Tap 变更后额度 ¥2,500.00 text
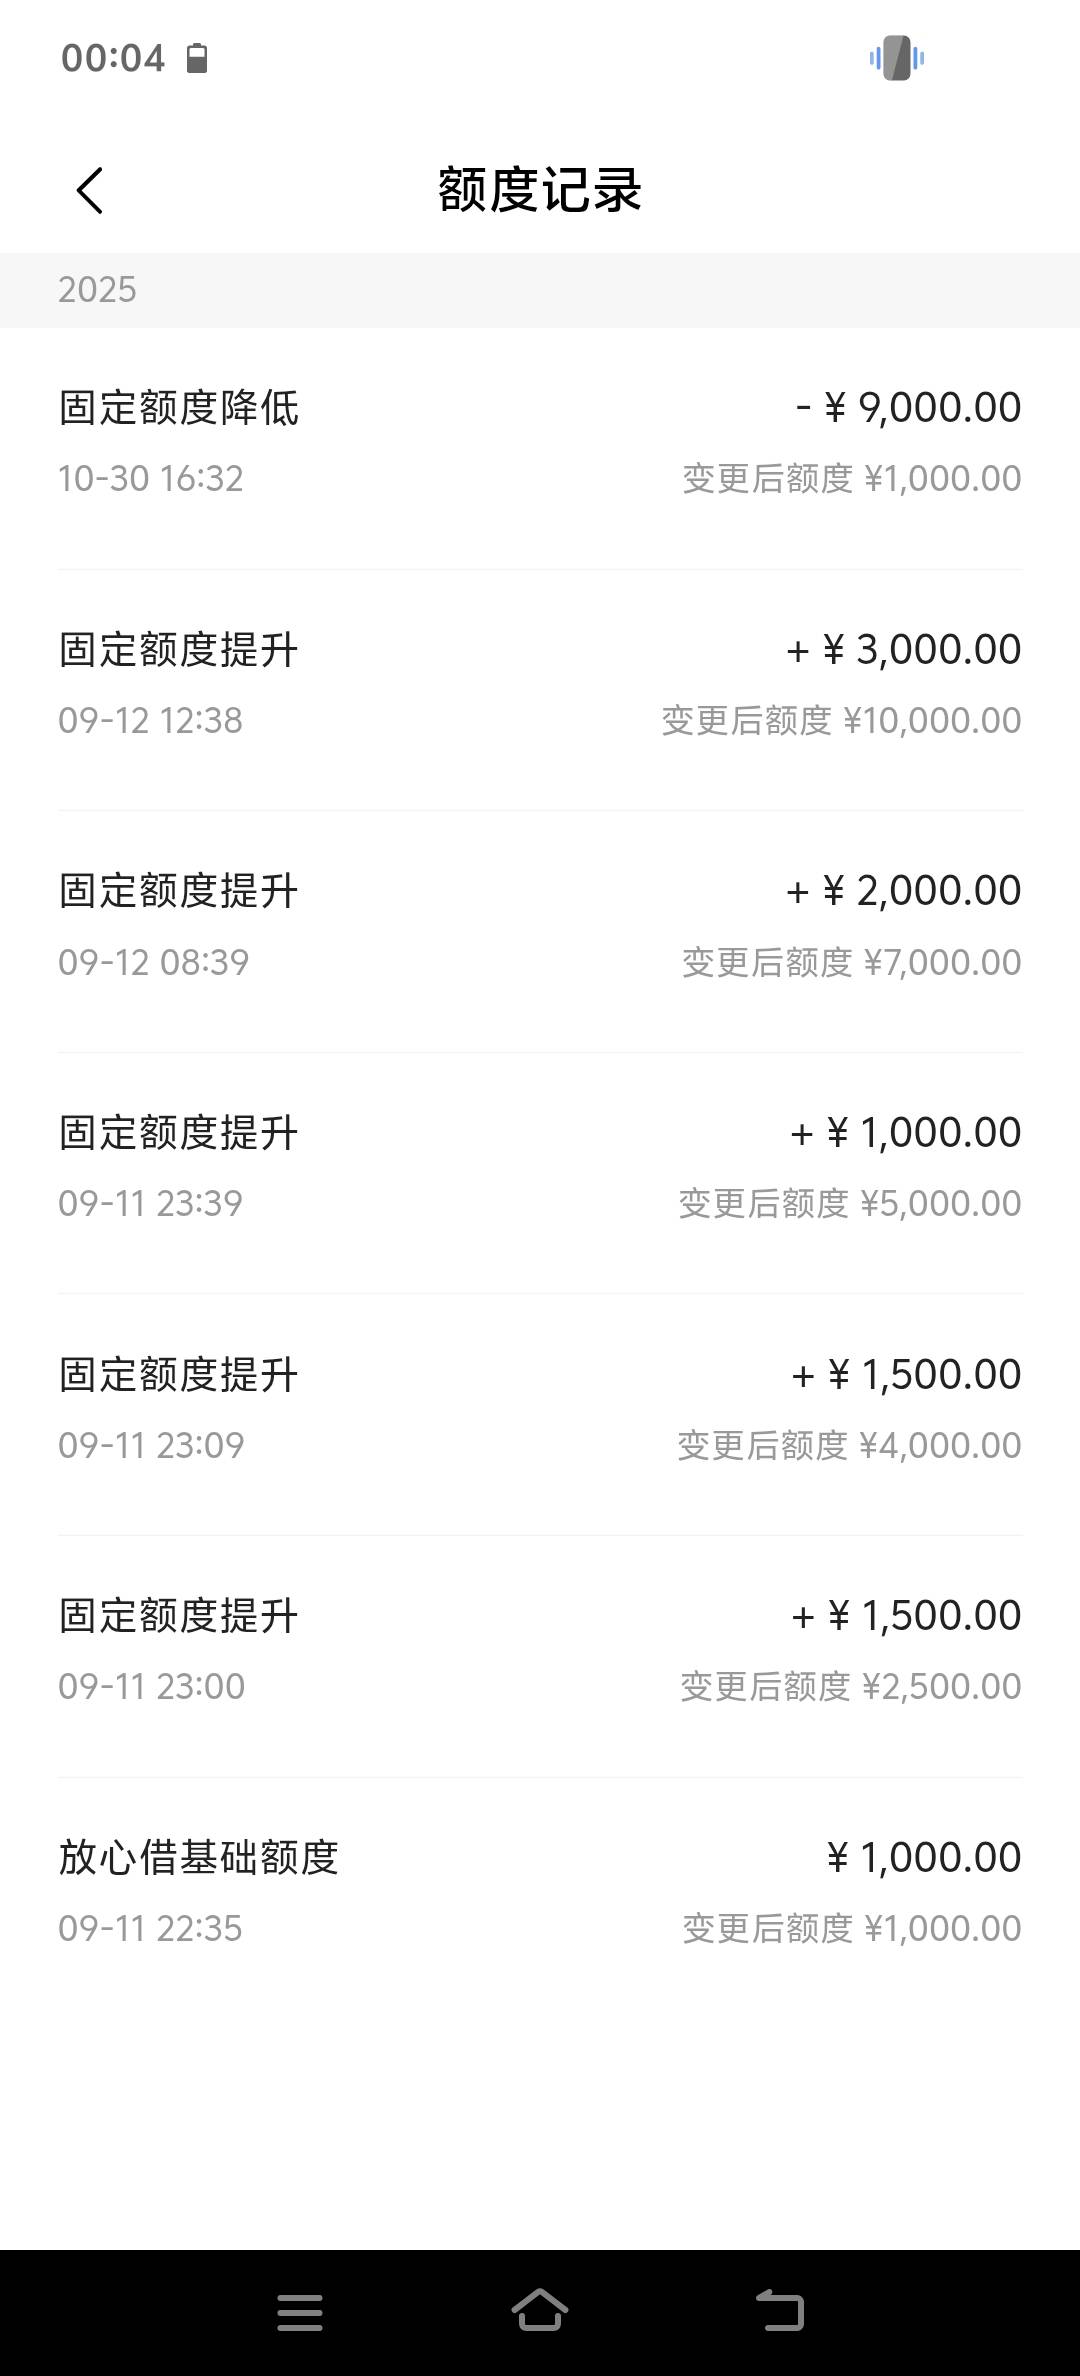The height and width of the screenshot is (2376, 1080). (x=850, y=1687)
